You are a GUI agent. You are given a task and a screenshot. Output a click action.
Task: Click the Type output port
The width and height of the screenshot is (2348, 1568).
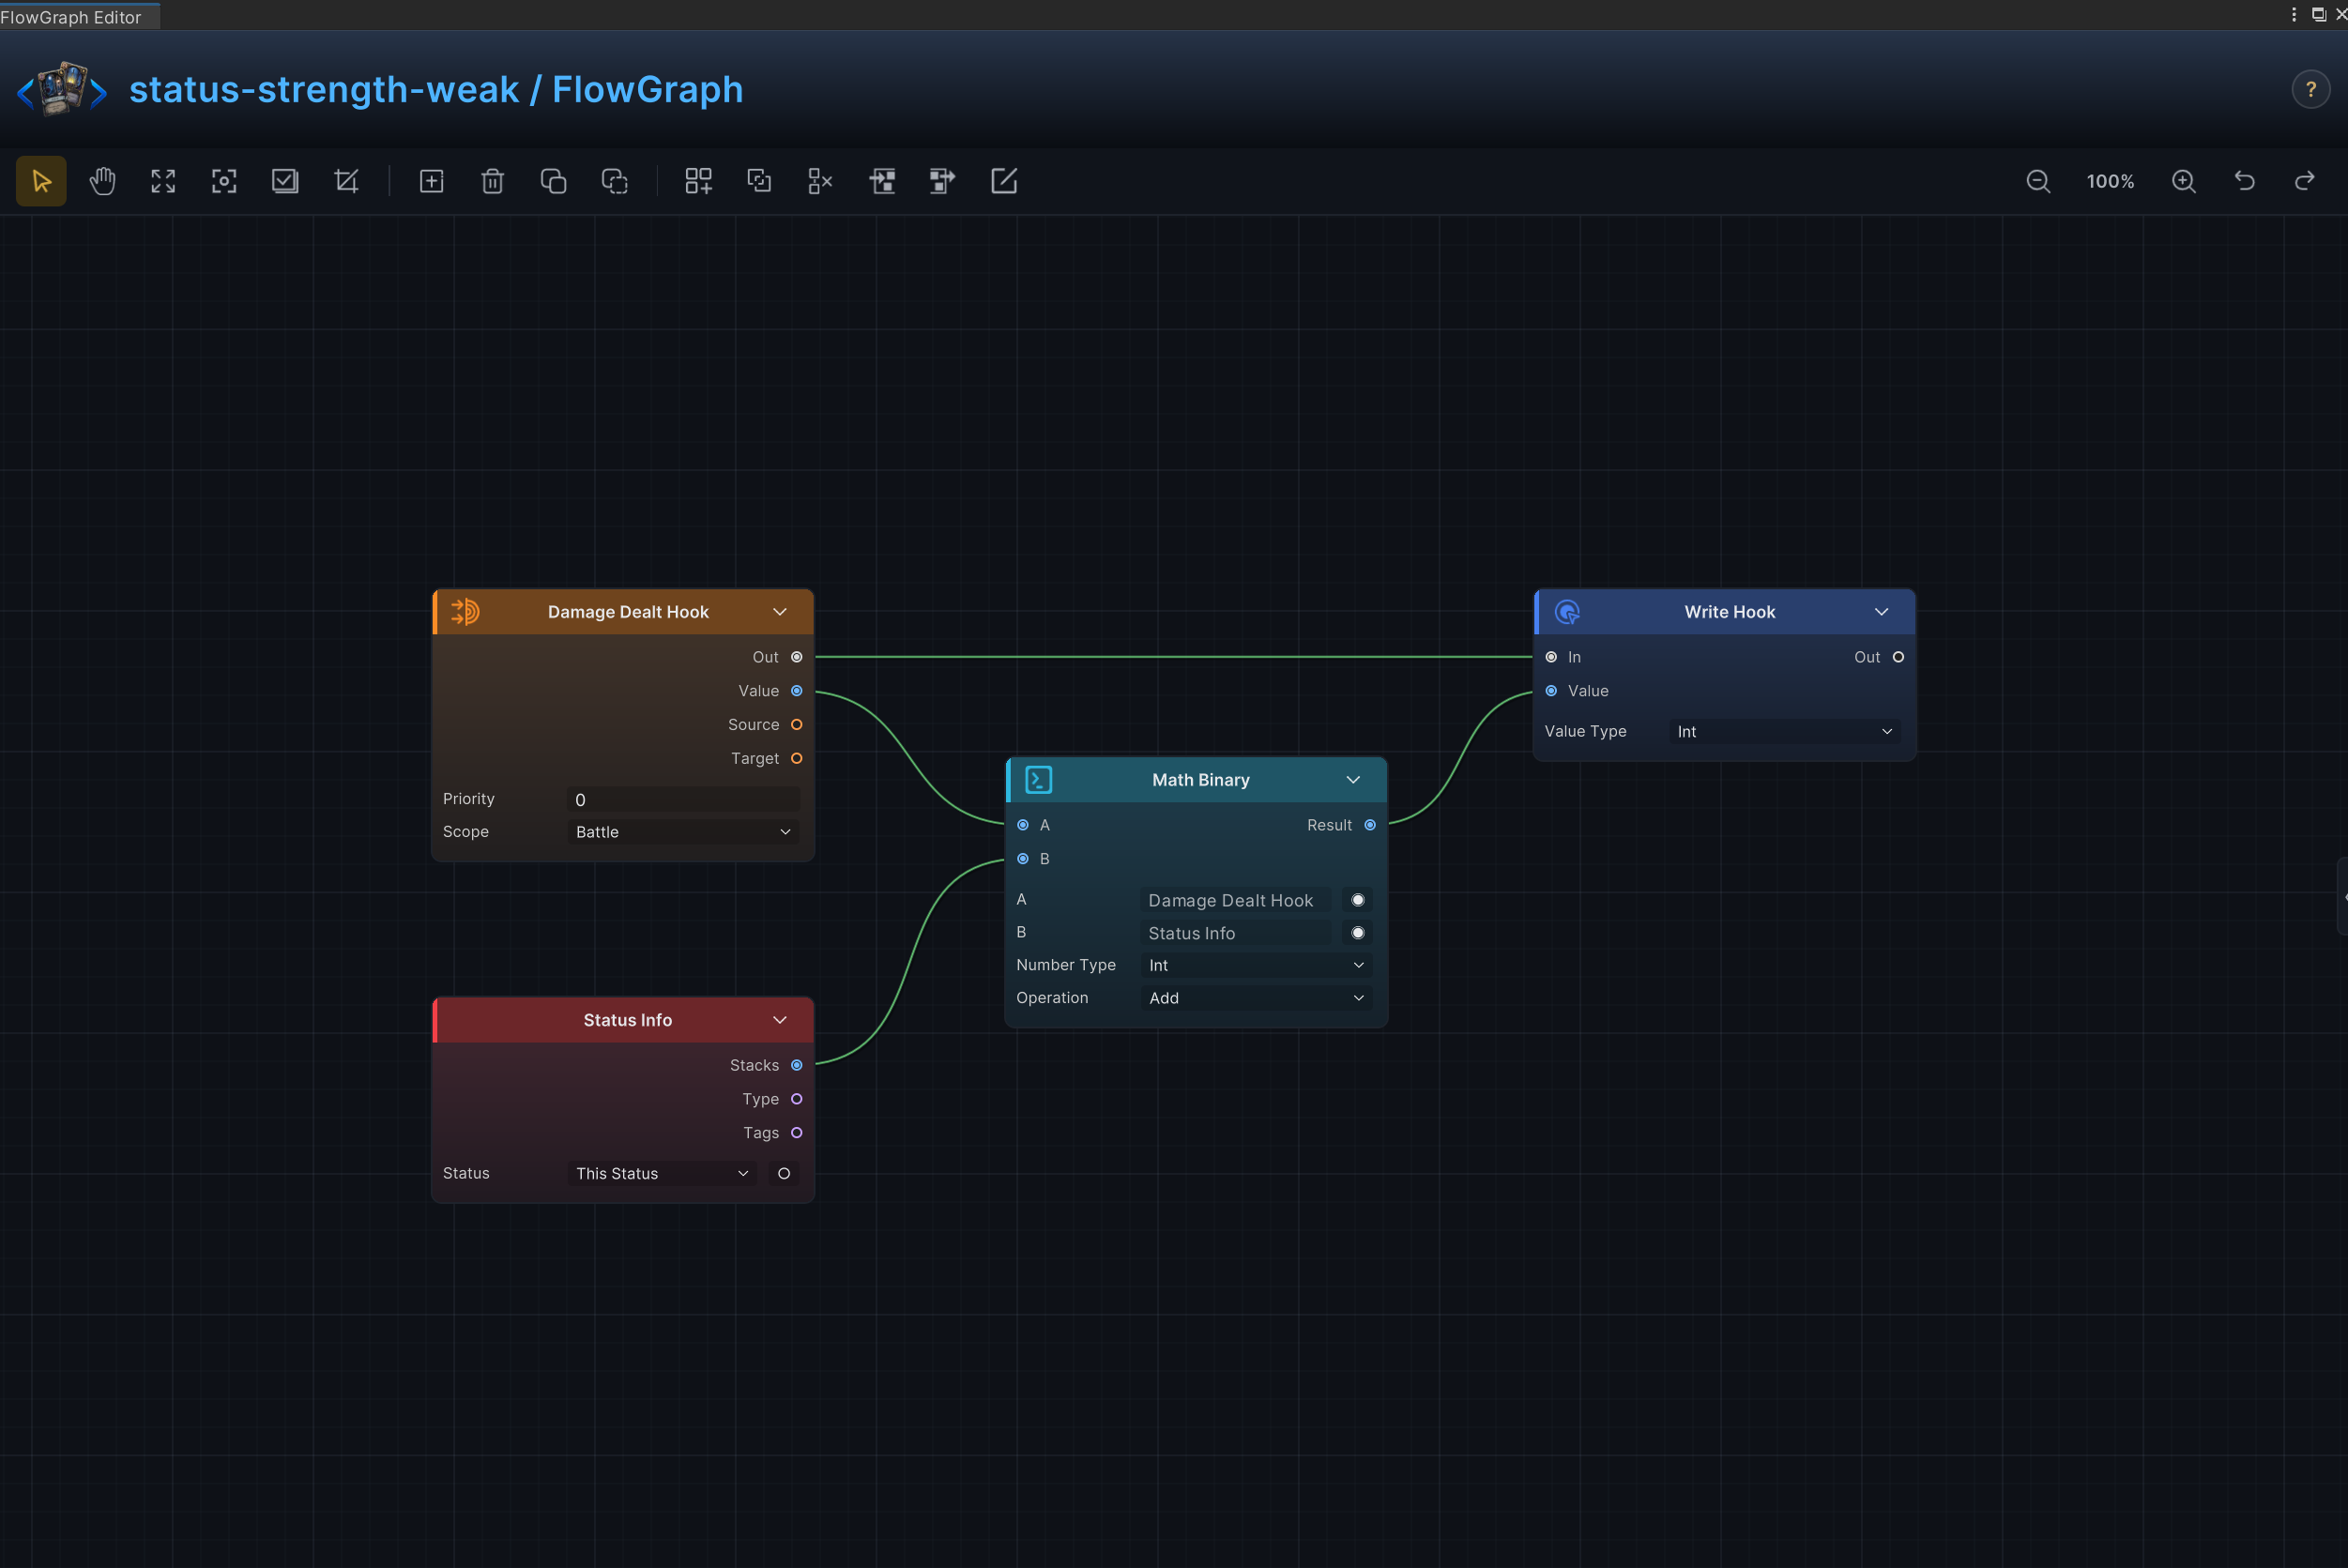click(x=797, y=1099)
